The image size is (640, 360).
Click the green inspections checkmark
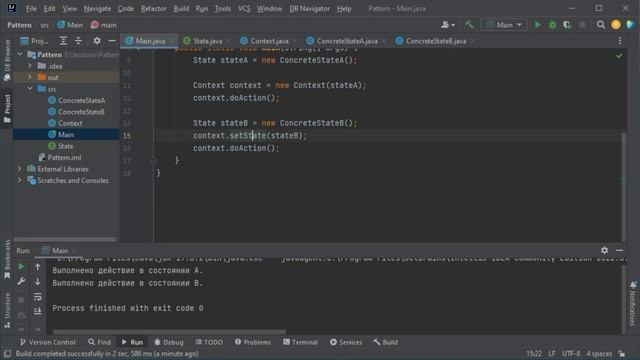pos(619,56)
